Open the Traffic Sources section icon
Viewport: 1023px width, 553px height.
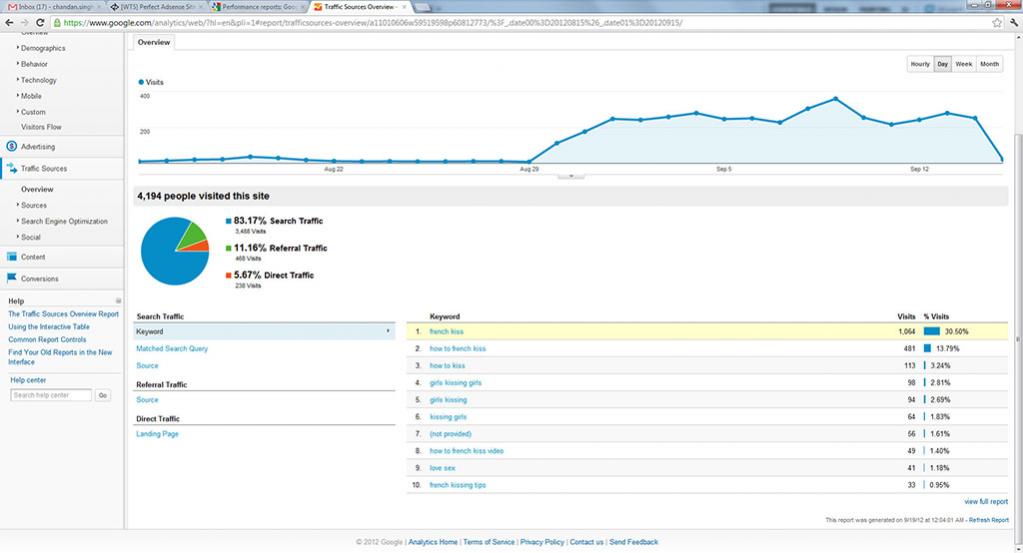(x=11, y=168)
